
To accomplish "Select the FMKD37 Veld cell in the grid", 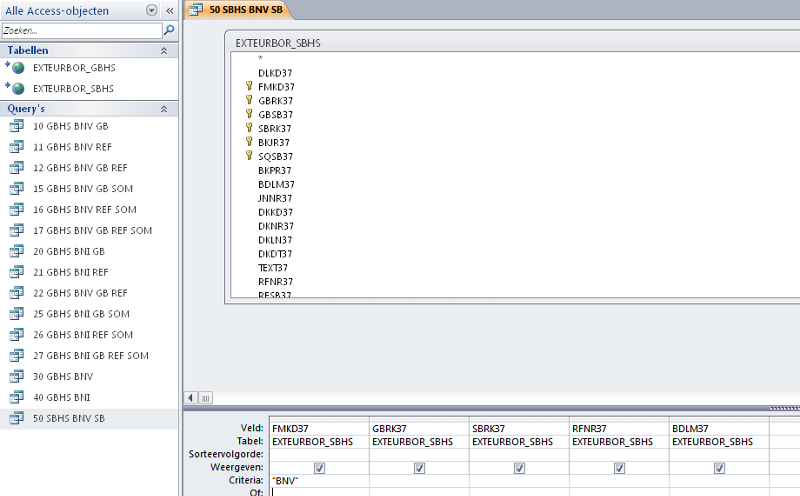I will [319, 429].
